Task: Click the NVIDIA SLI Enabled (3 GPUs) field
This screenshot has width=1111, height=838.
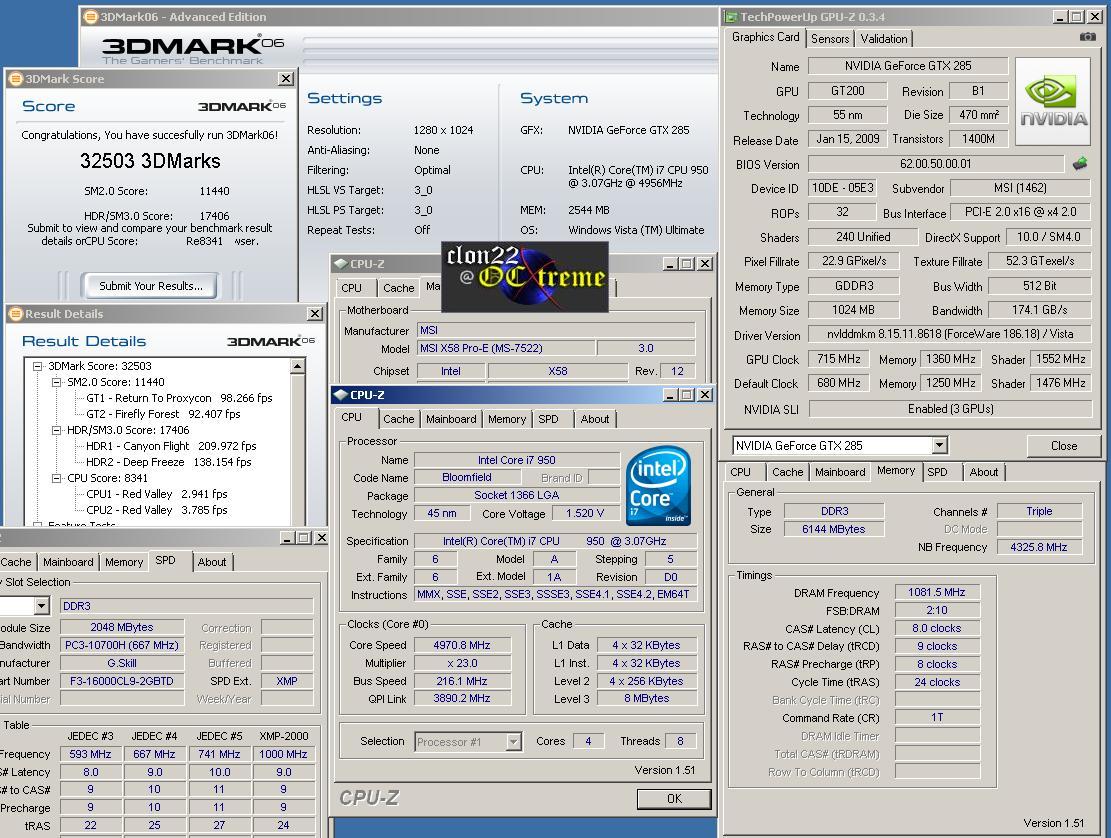Action: pos(949,409)
